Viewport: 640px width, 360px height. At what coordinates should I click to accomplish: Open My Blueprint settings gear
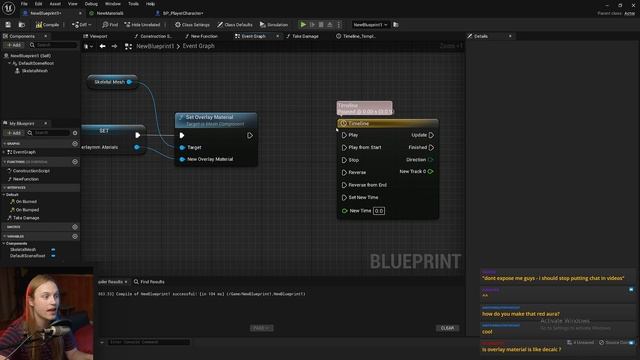[x=75, y=133]
